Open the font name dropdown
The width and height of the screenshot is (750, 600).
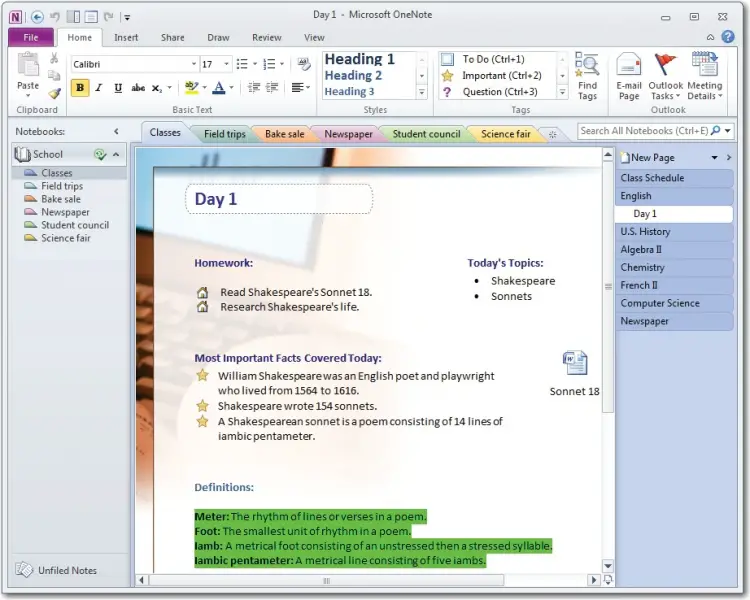tap(194, 64)
